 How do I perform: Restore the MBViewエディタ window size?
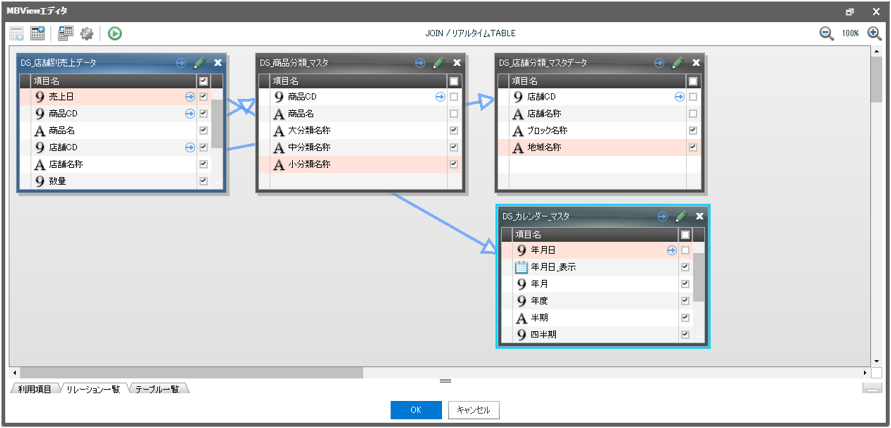[850, 11]
